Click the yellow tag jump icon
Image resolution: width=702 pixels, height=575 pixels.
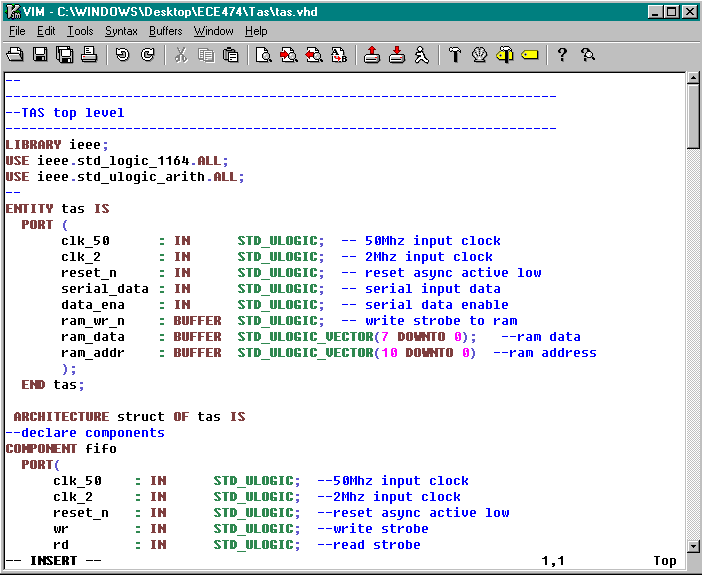tap(530, 55)
